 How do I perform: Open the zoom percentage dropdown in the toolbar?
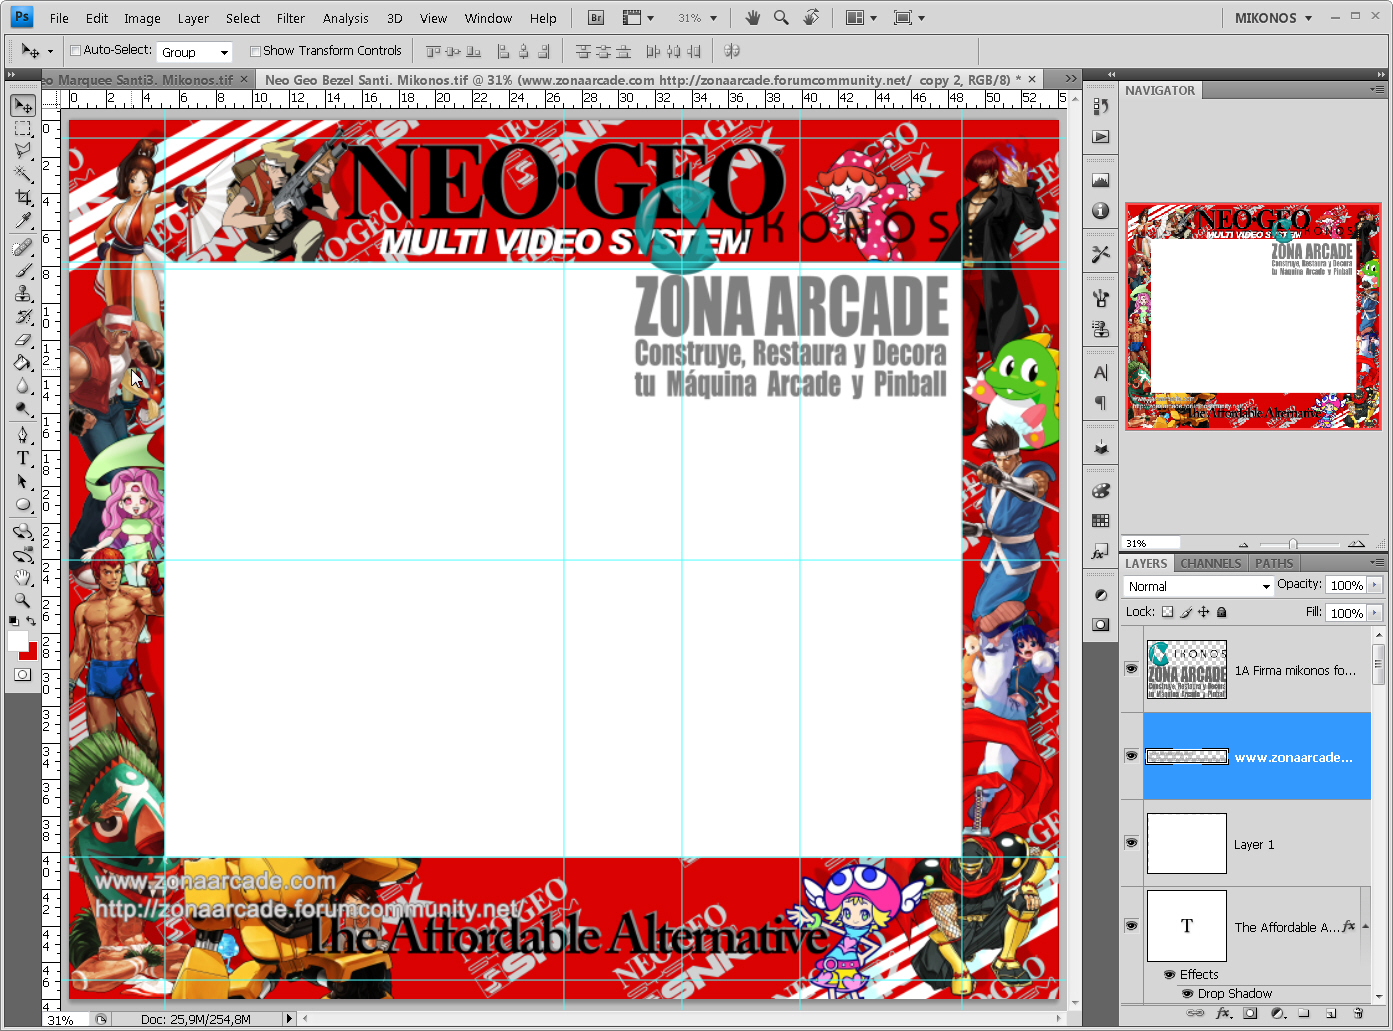(x=712, y=17)
